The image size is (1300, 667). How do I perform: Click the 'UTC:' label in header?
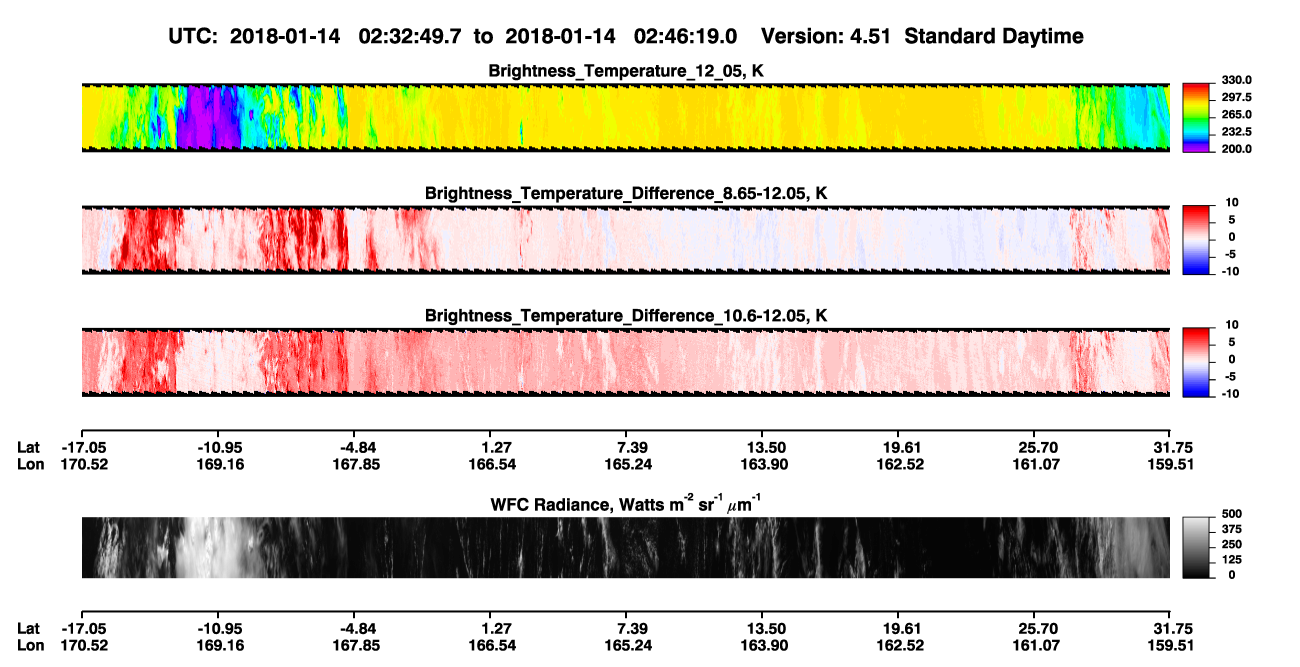tap(195, 36)
